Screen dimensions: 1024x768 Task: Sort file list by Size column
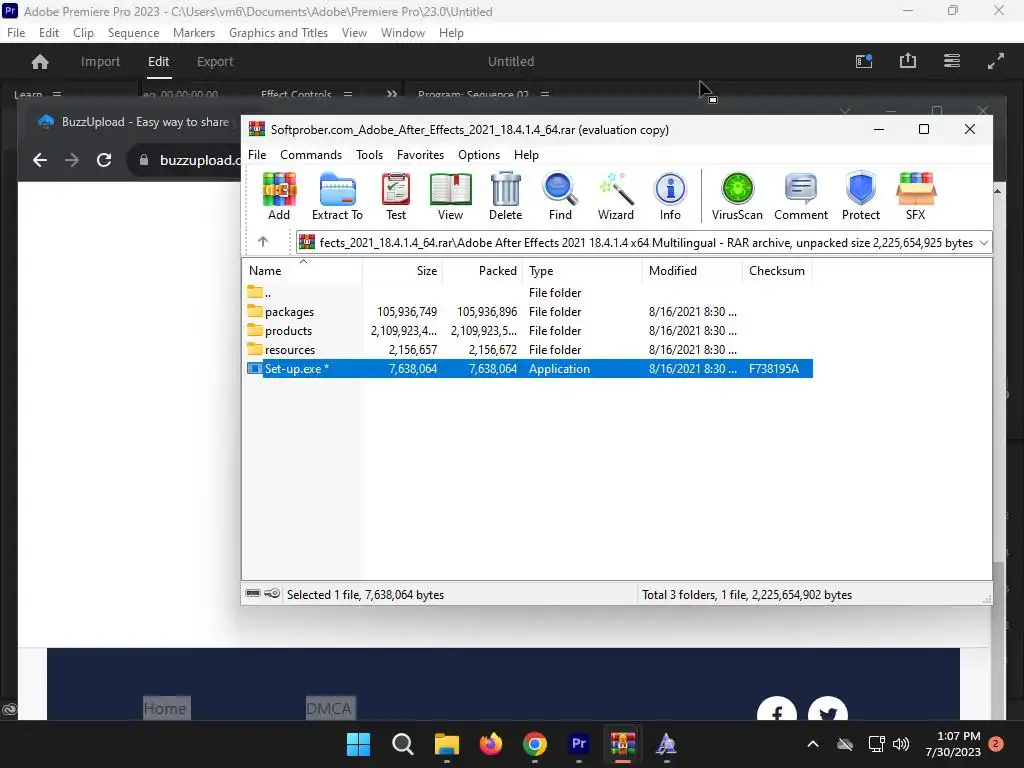[x=402, y=270]
